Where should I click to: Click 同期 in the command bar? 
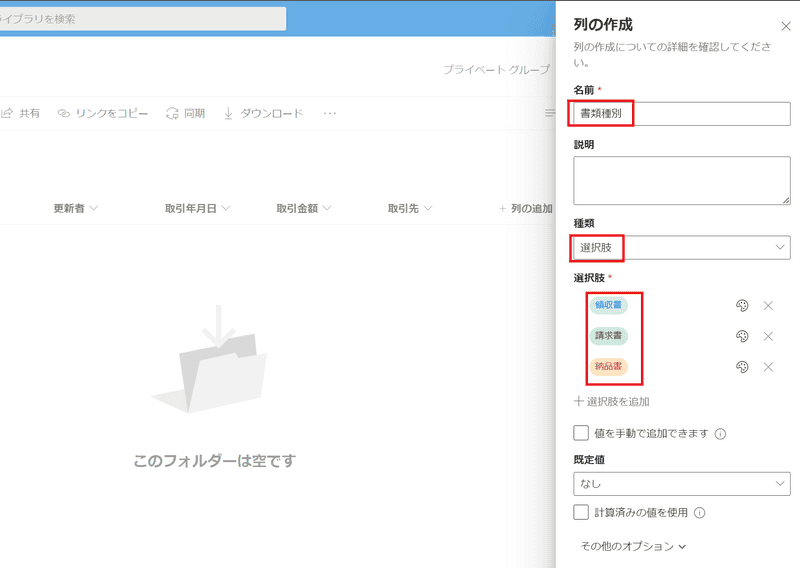point(185,114)
